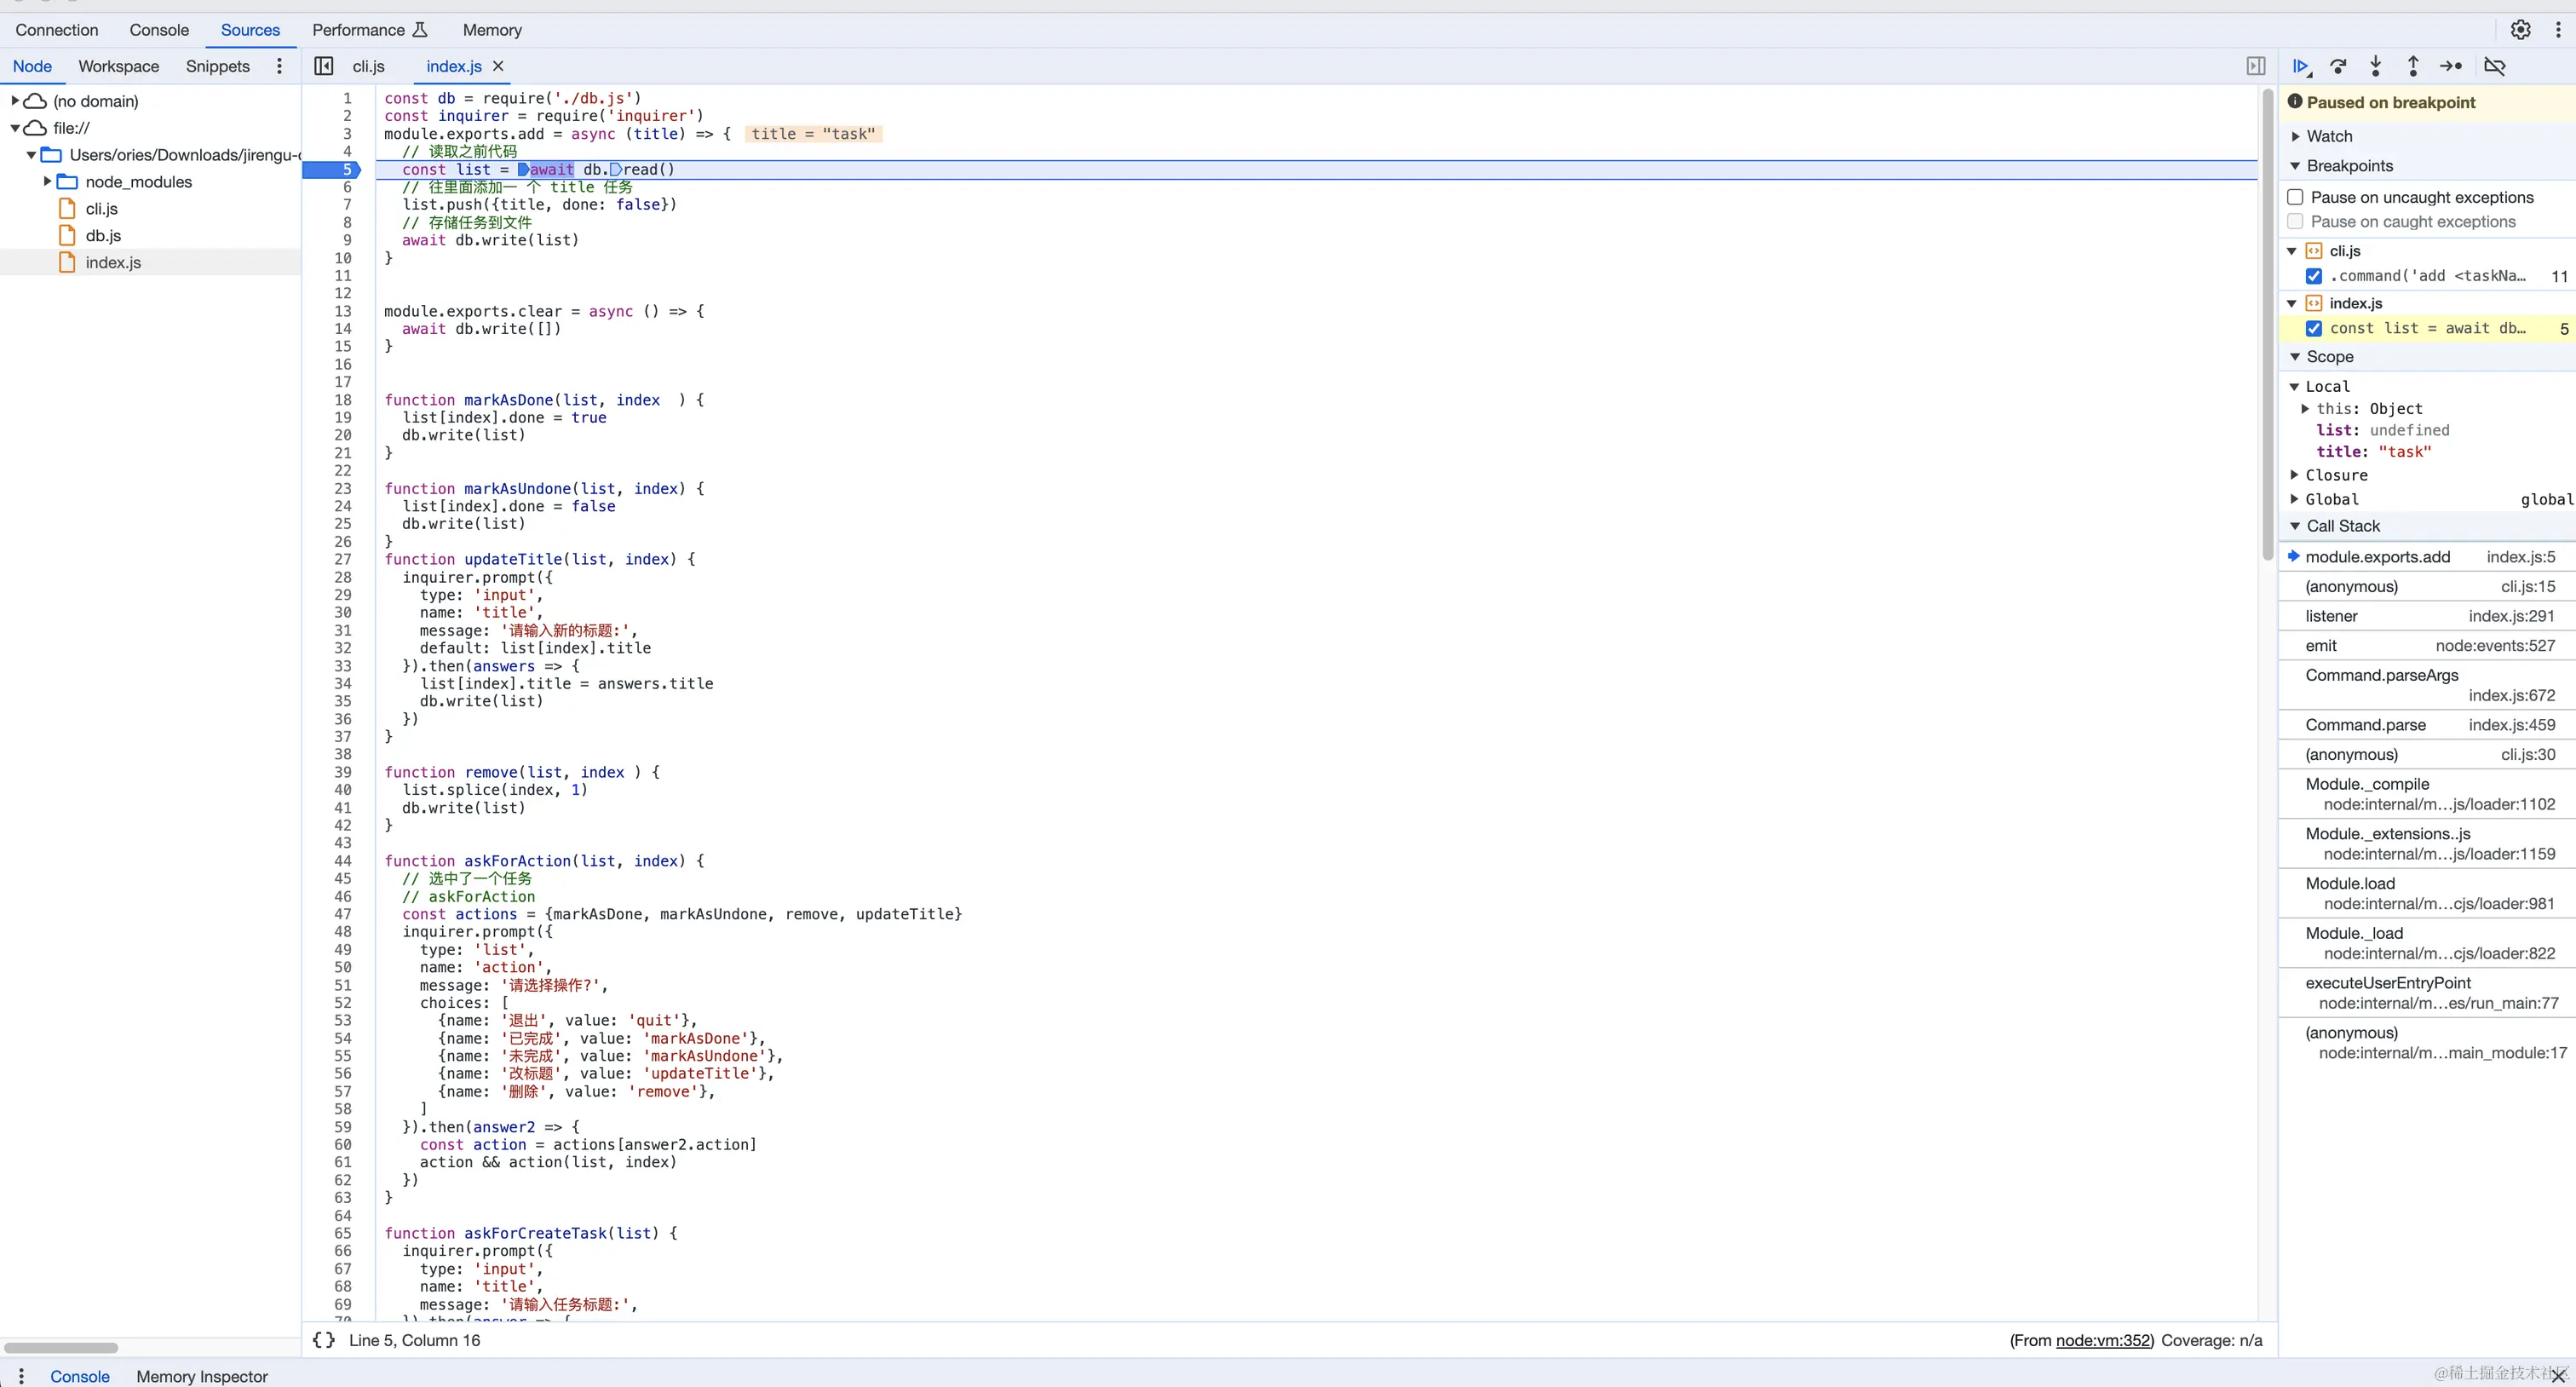Viewport: 2576px width, 1387px height.
Task: Switch to the Console panel tab
Action: click(159, 30)
